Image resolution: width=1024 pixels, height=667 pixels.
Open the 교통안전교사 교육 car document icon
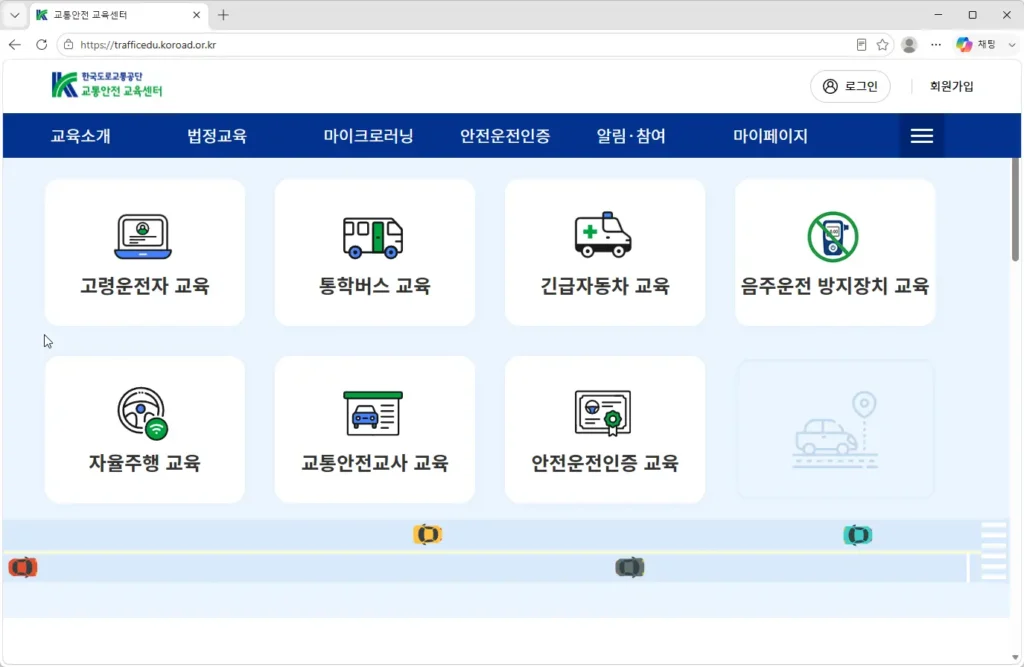[x=373, y=413]
